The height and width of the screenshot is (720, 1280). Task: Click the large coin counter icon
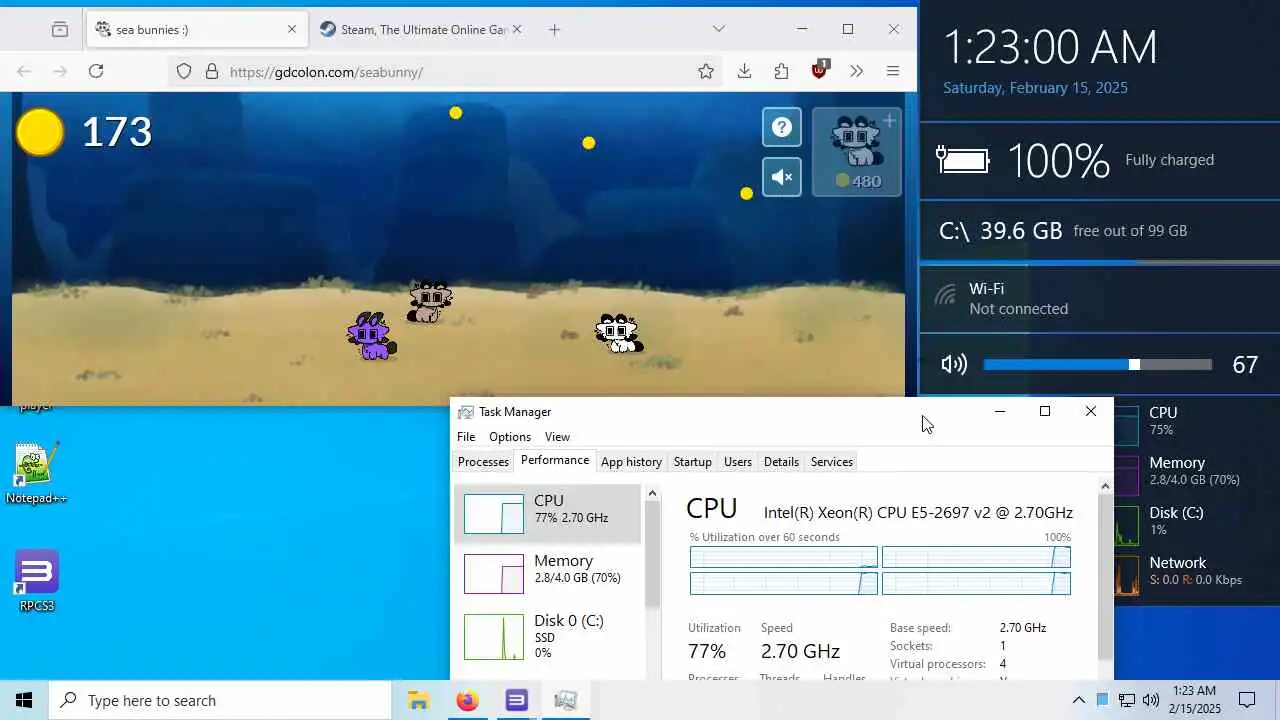(x=40, y=131)
